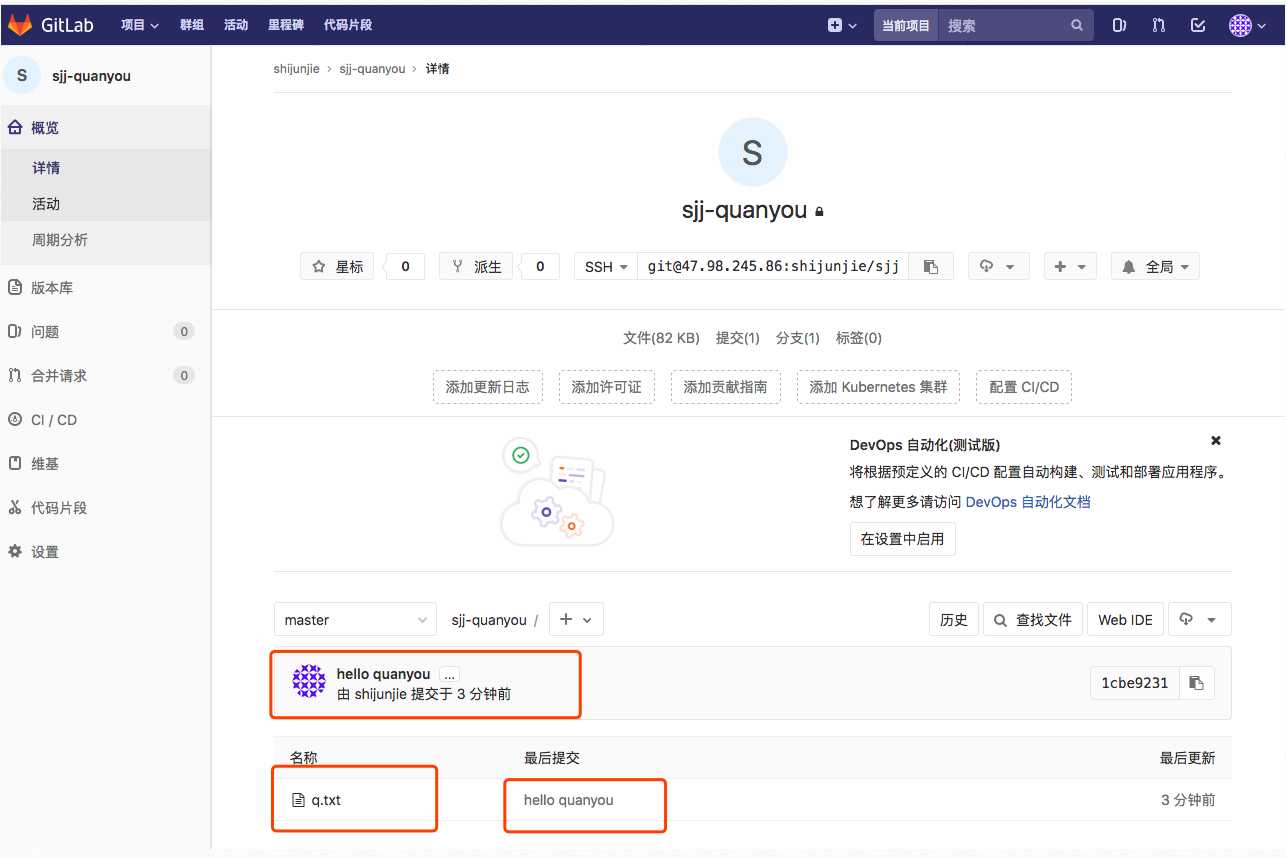
Task: Open the 里程碑 navbar item
Action: (x=286, y=26)
